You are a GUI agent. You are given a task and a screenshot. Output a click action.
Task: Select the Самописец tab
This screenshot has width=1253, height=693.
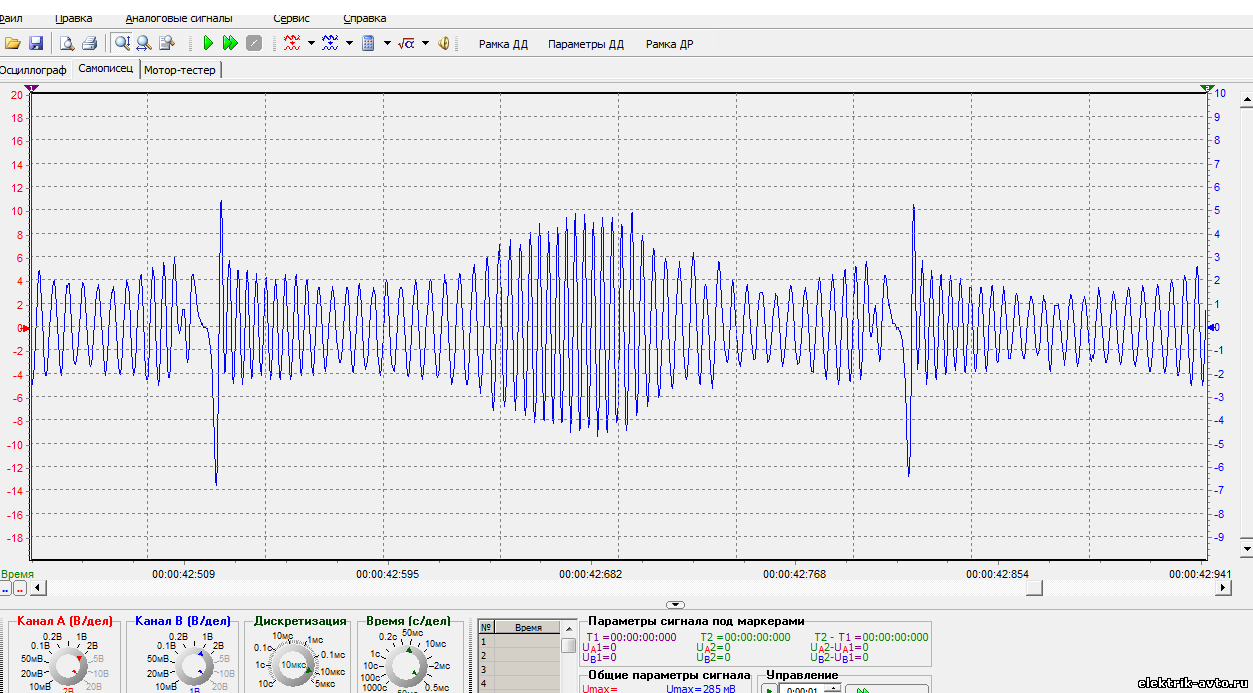point(106,69)
